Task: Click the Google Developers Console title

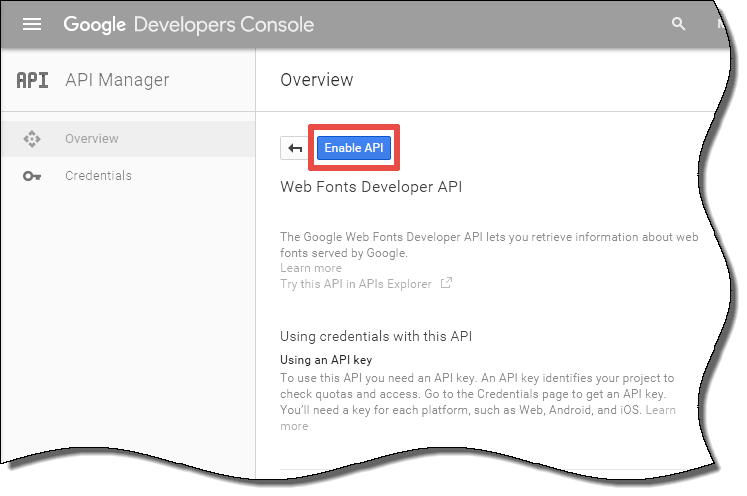Action: [x=189, y=24]
